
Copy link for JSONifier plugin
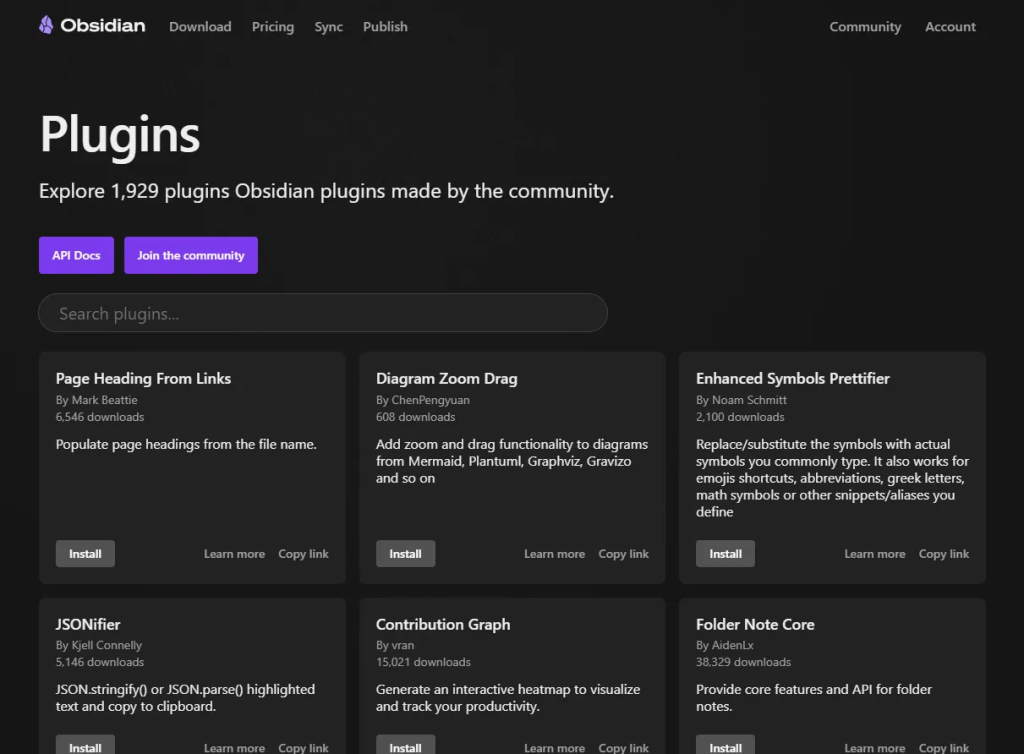coord(303,747)
